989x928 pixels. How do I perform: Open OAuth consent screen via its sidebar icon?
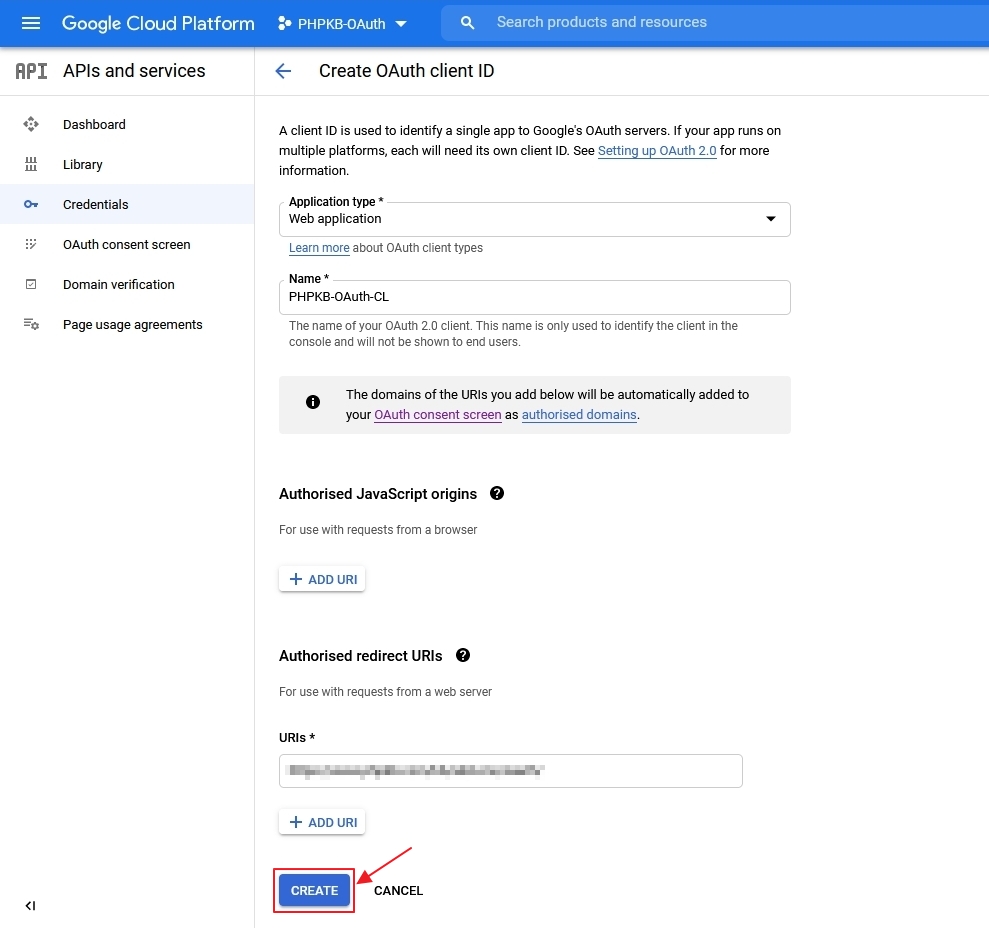pos(31,244)
